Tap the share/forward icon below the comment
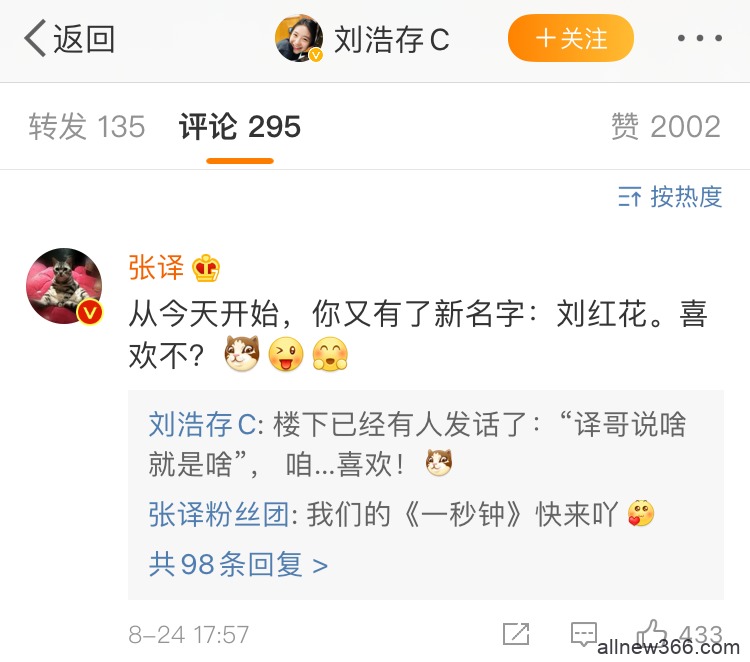The height and width of the screenshot is (662, 750). pyautogui.click(x=516, y=634)
